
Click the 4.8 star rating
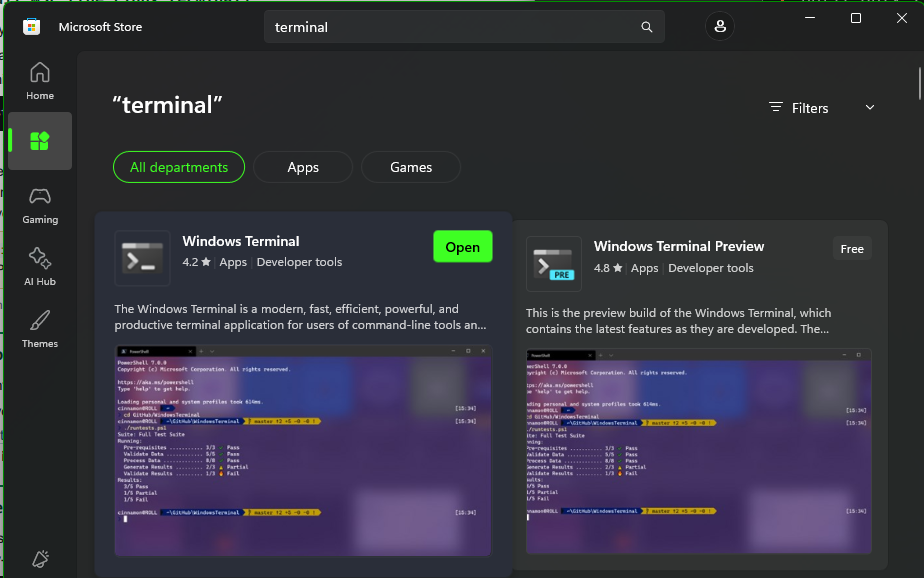pos(608,267)
